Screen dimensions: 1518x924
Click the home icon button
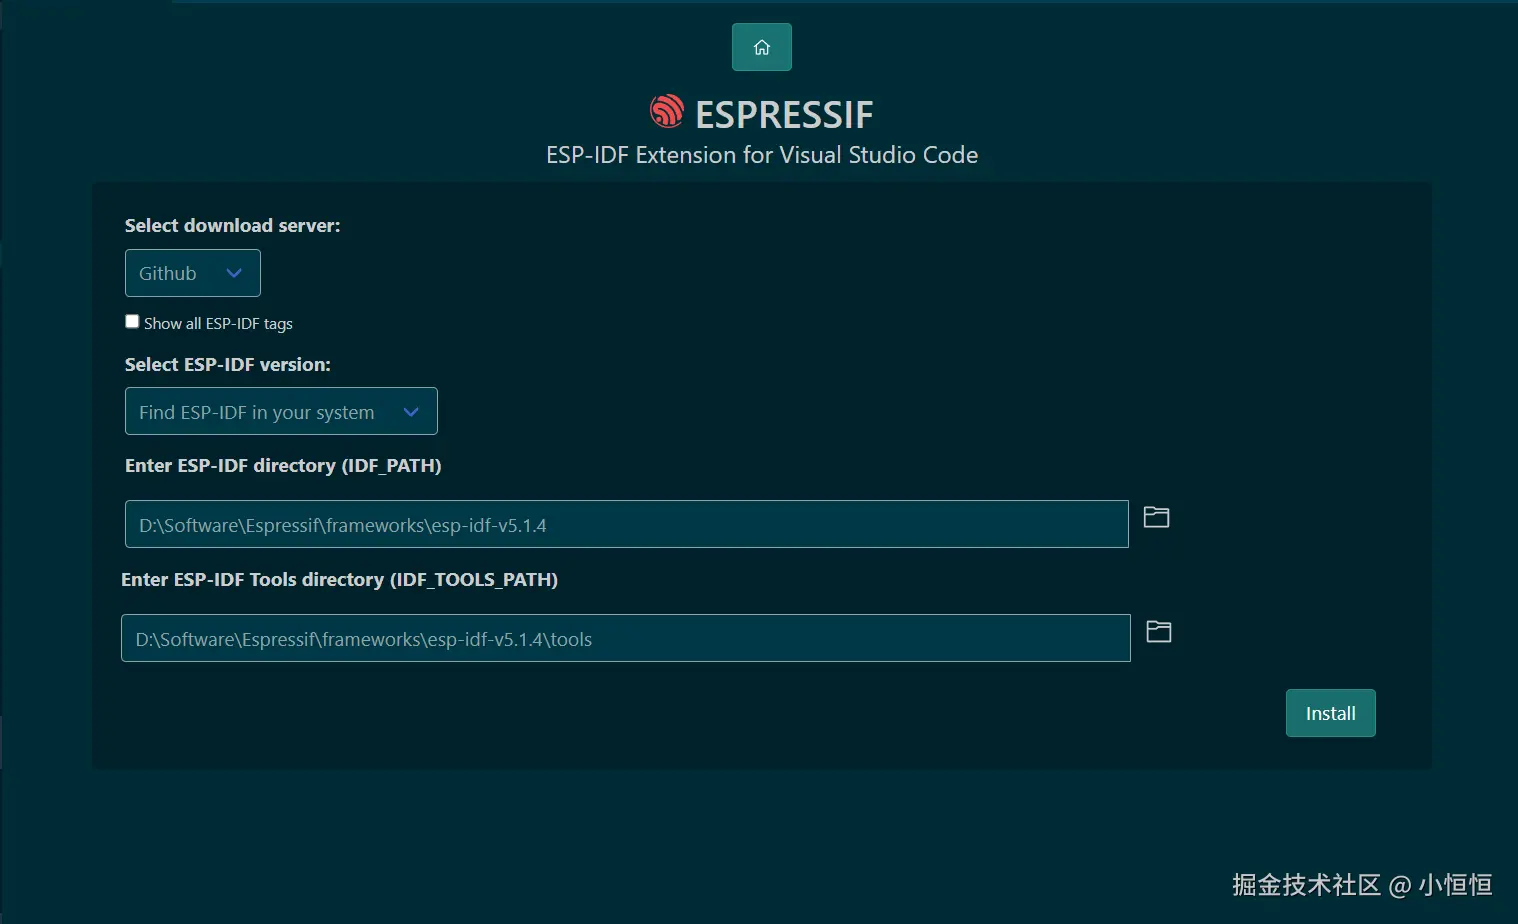pos(761,47)
